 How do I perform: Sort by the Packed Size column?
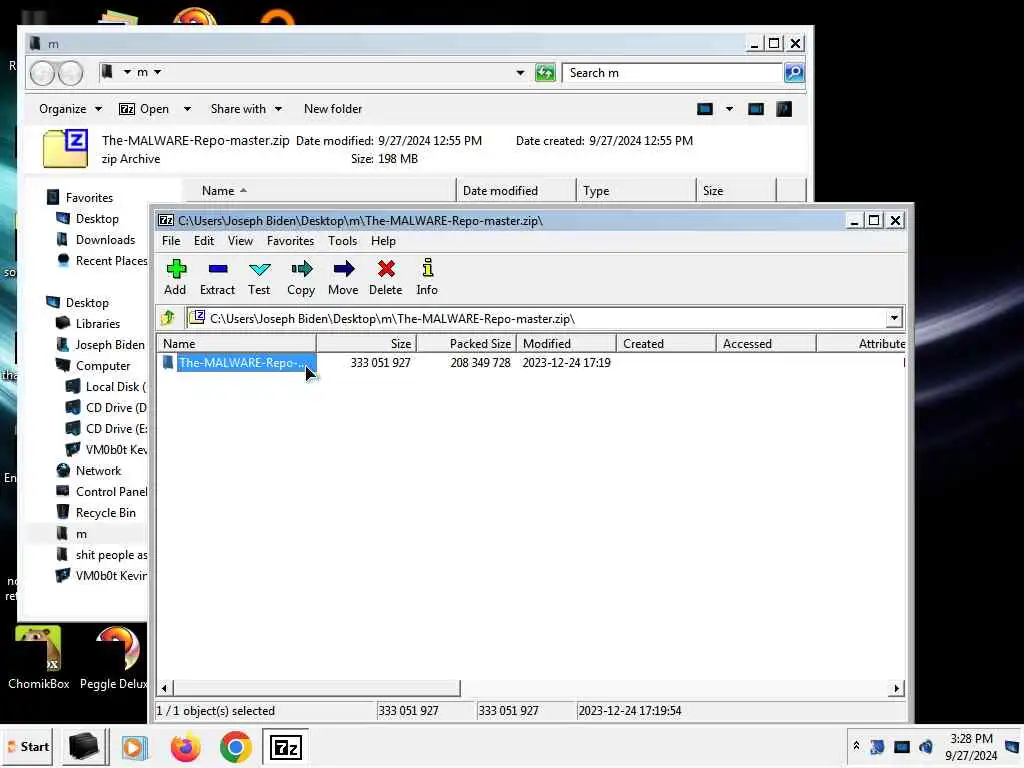(x=466, y=344)
